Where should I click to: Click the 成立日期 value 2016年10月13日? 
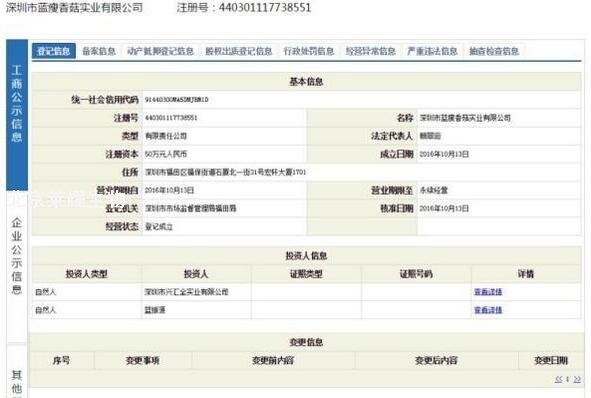tap(444, 154)
